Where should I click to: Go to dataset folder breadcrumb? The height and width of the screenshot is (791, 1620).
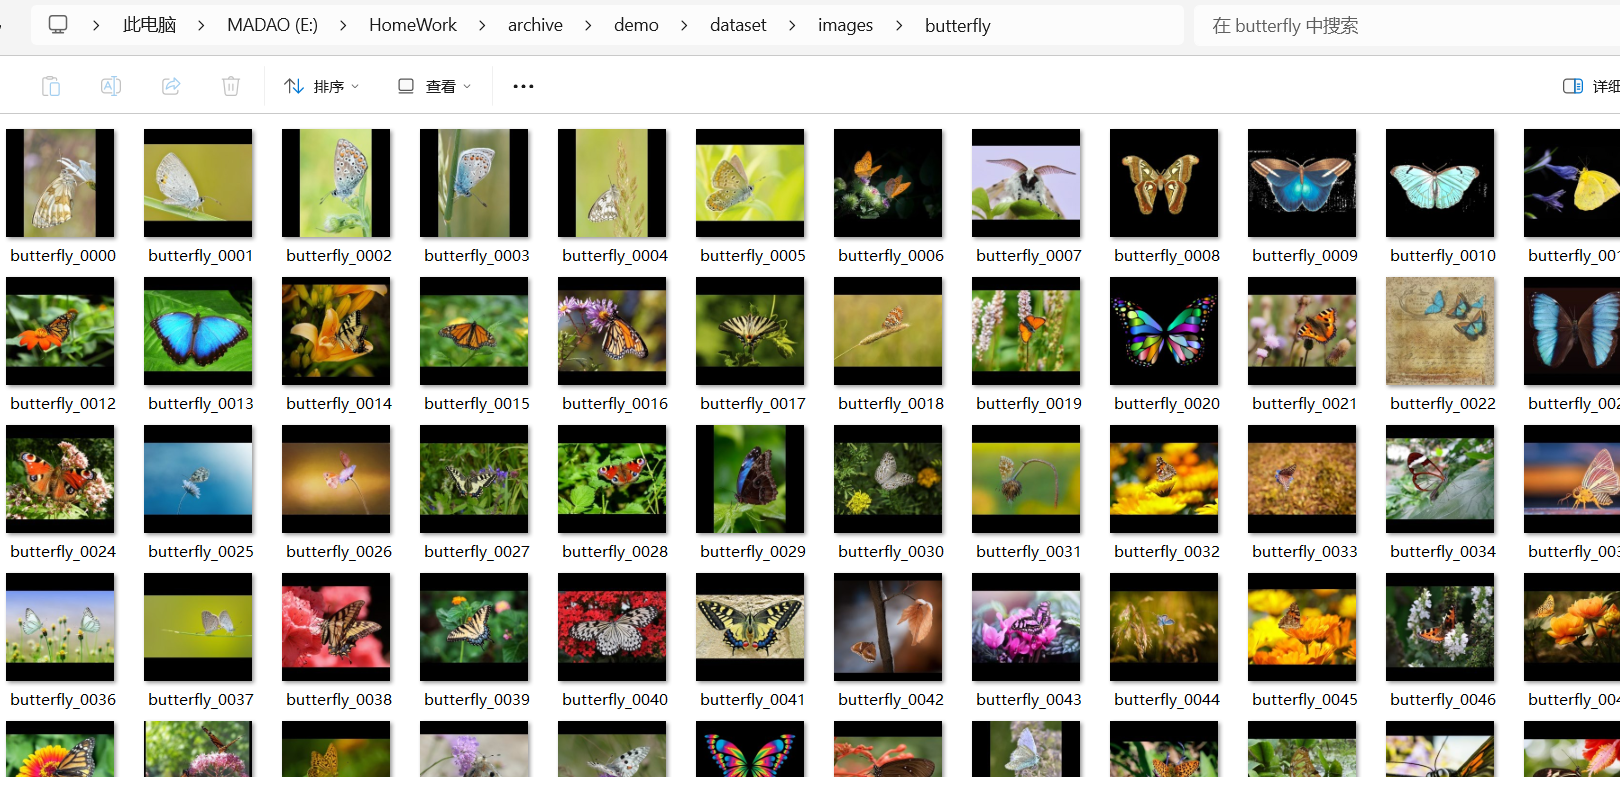coord(738,25)
